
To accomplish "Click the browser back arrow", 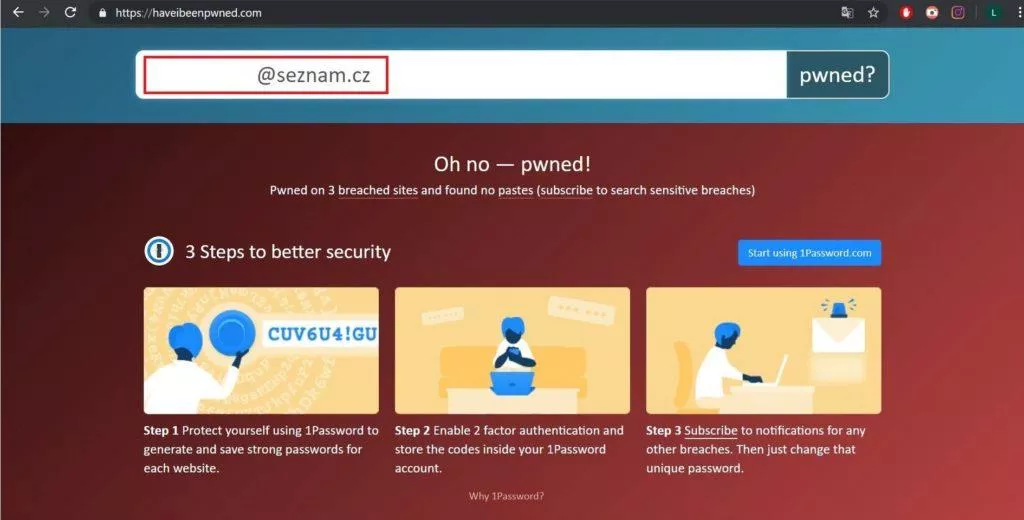I will coord(18,12).
